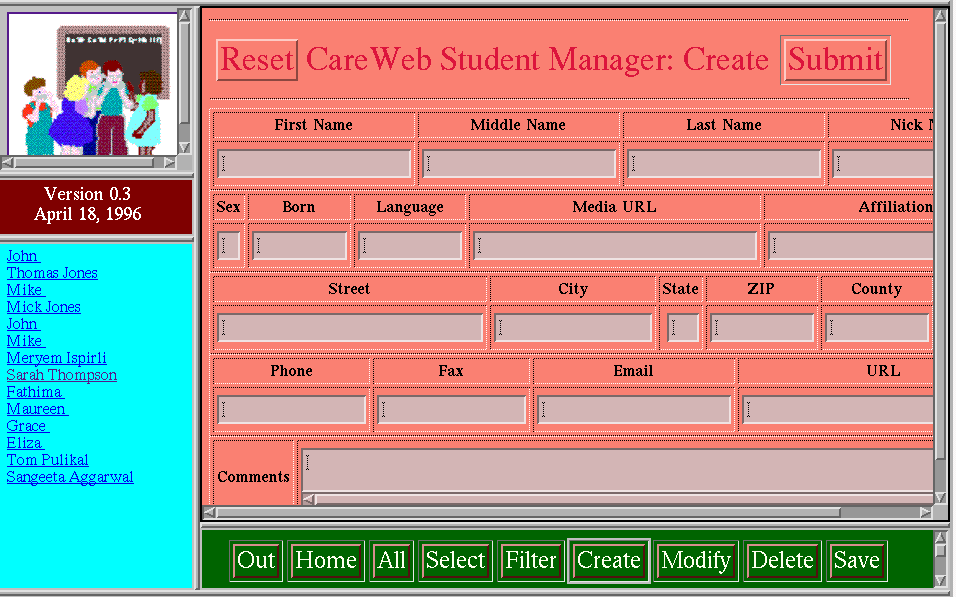Open the Mick Jones student link
The height and width of the screenshot is (597, 956).
pyautogui.click(x=43, y=307)
